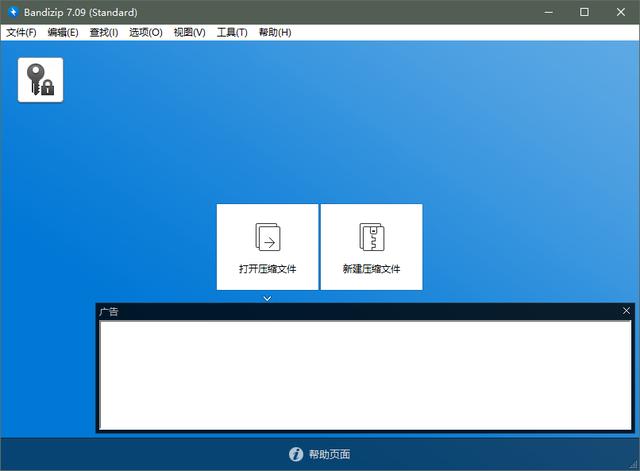Screen dimensions: 640x471
Task: Open the 查找(I) menu
Action: [104, 33]
